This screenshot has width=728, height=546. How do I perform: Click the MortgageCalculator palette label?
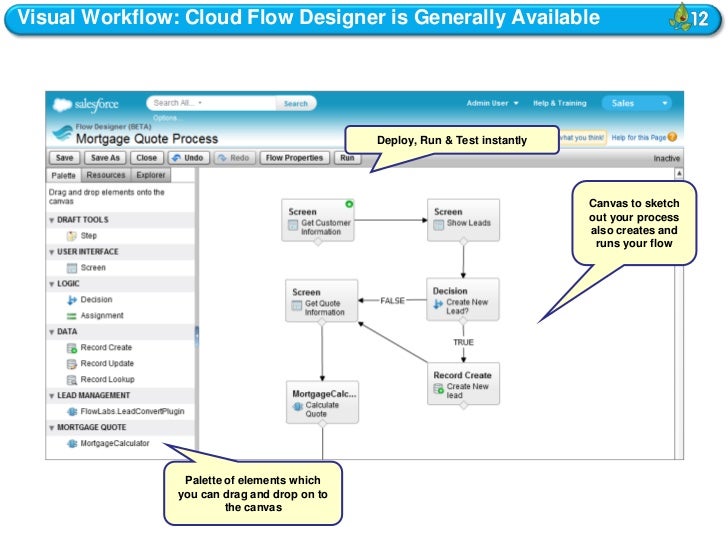coord(115,443)
